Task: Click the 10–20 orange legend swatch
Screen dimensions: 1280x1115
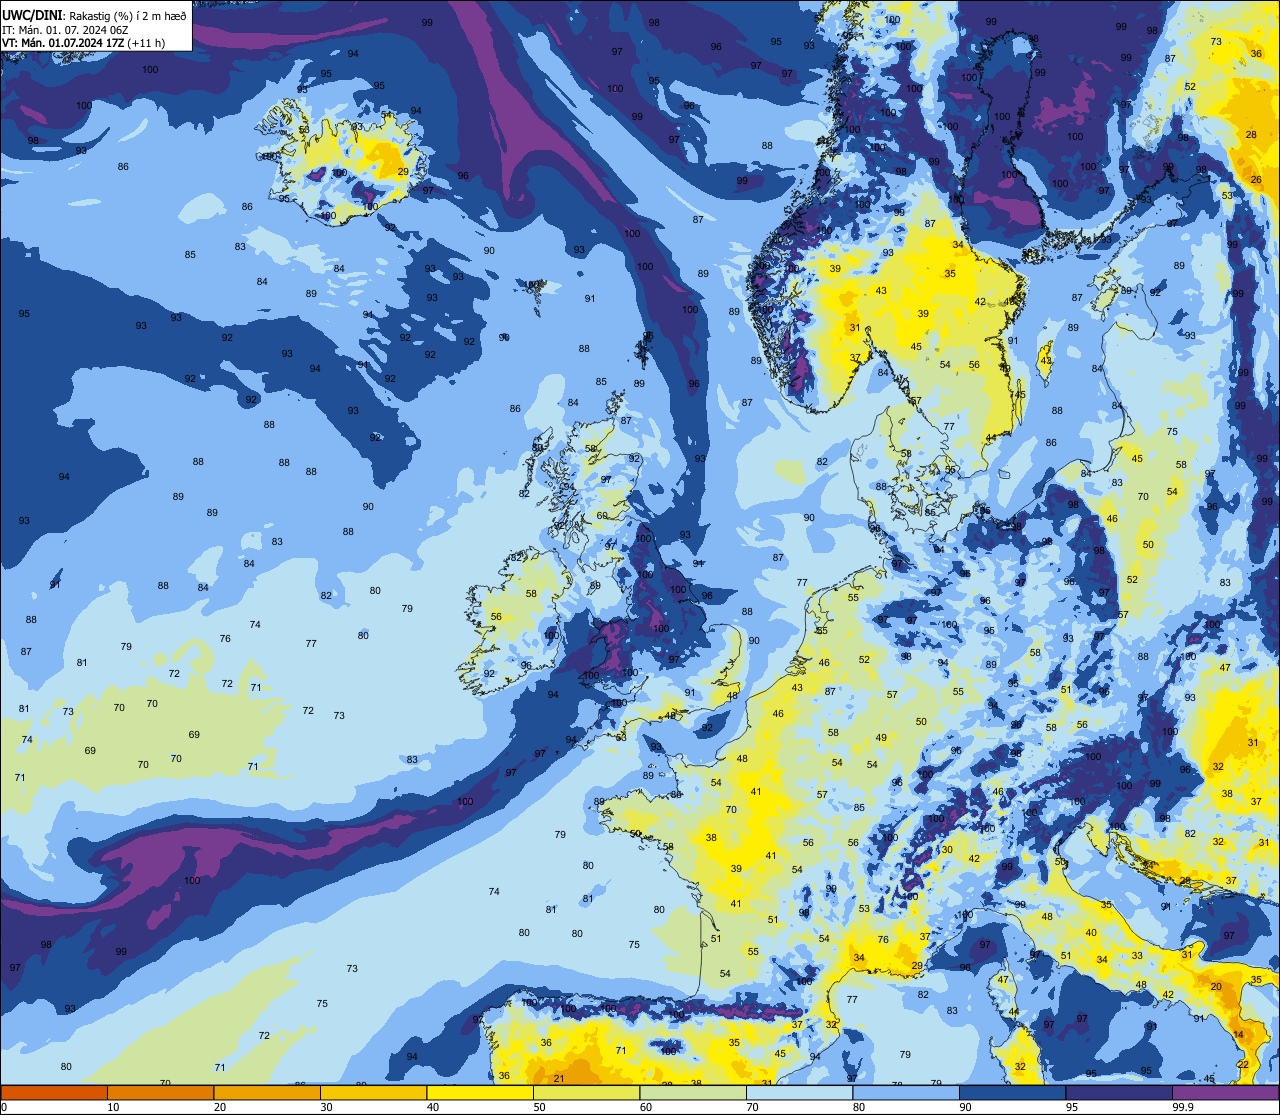Action: pos(160,1093)
